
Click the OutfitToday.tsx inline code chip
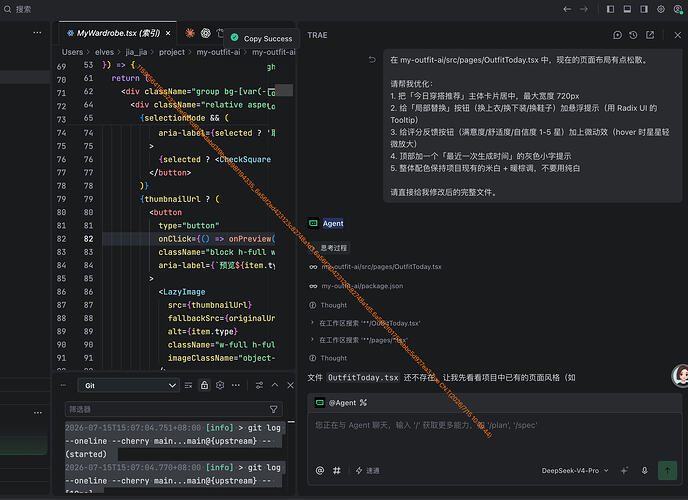coord(363,378)
